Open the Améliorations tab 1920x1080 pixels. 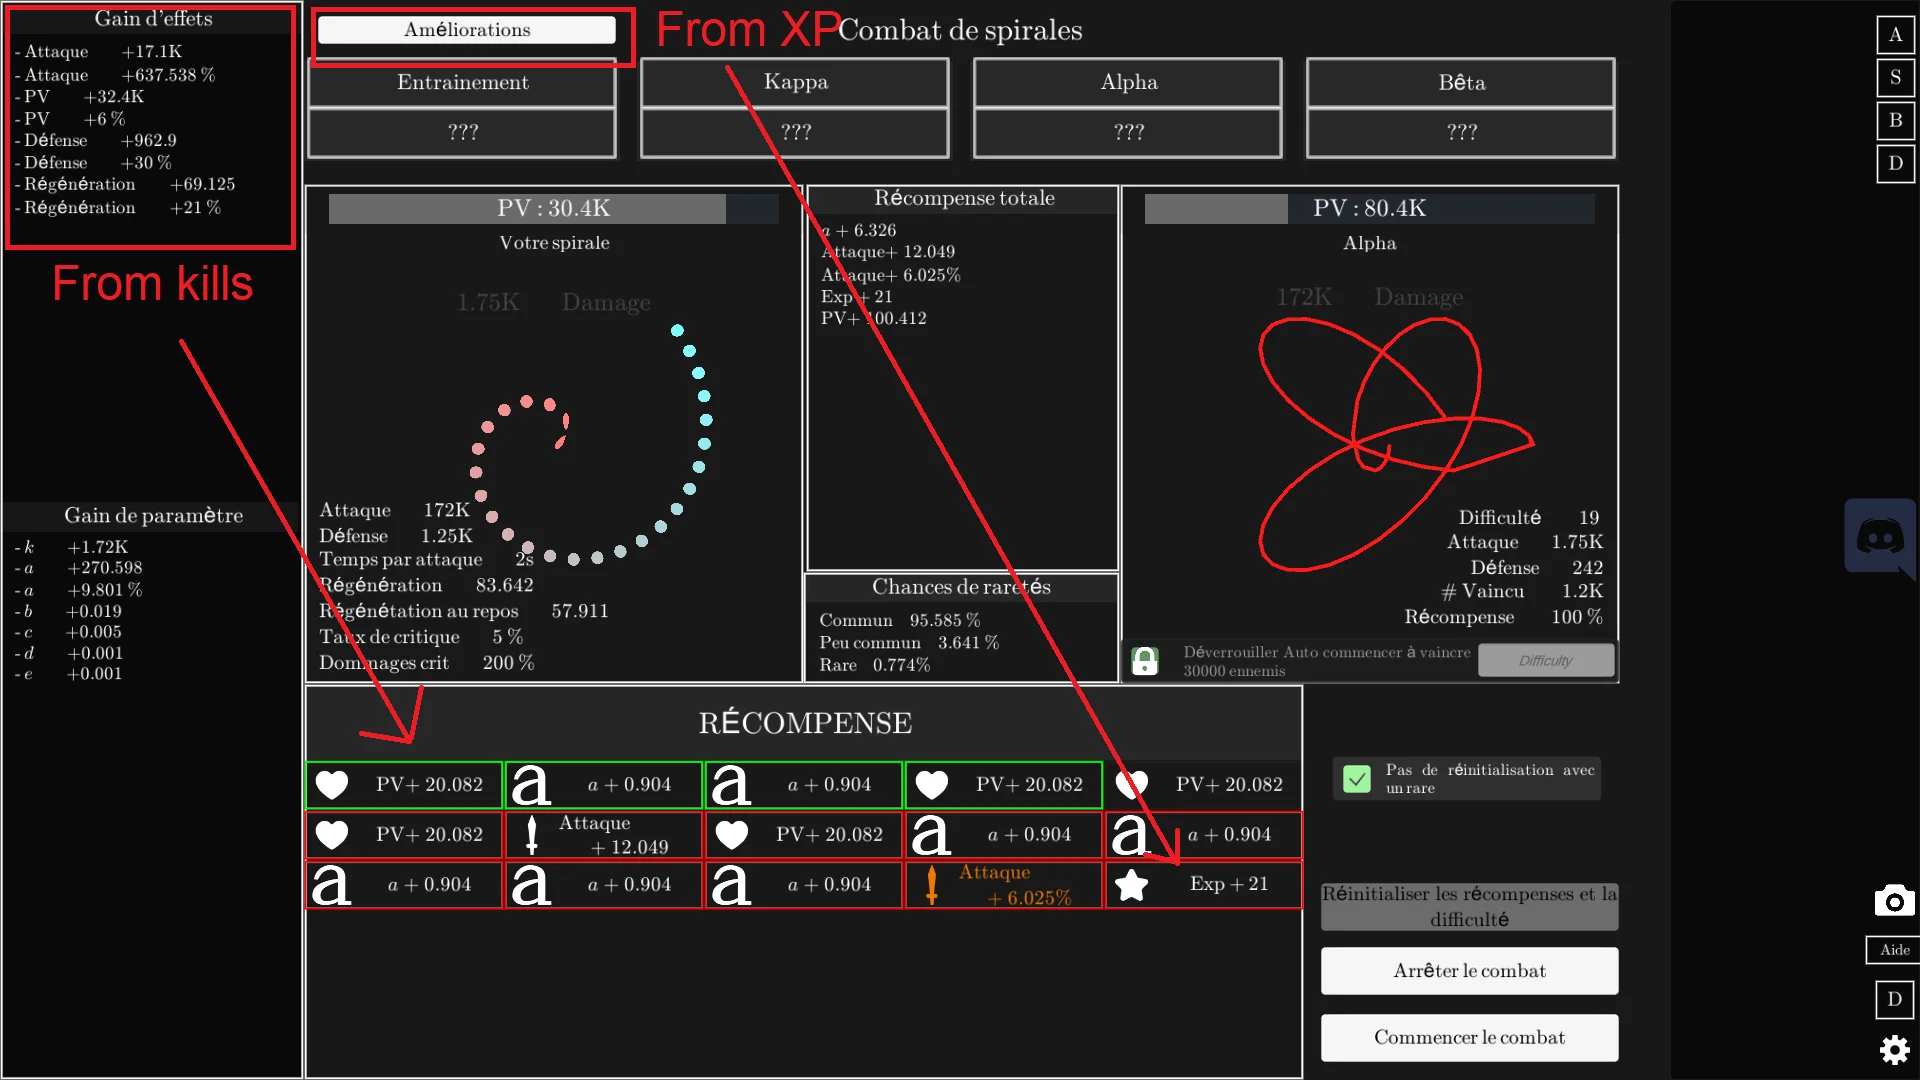[466, 30]
